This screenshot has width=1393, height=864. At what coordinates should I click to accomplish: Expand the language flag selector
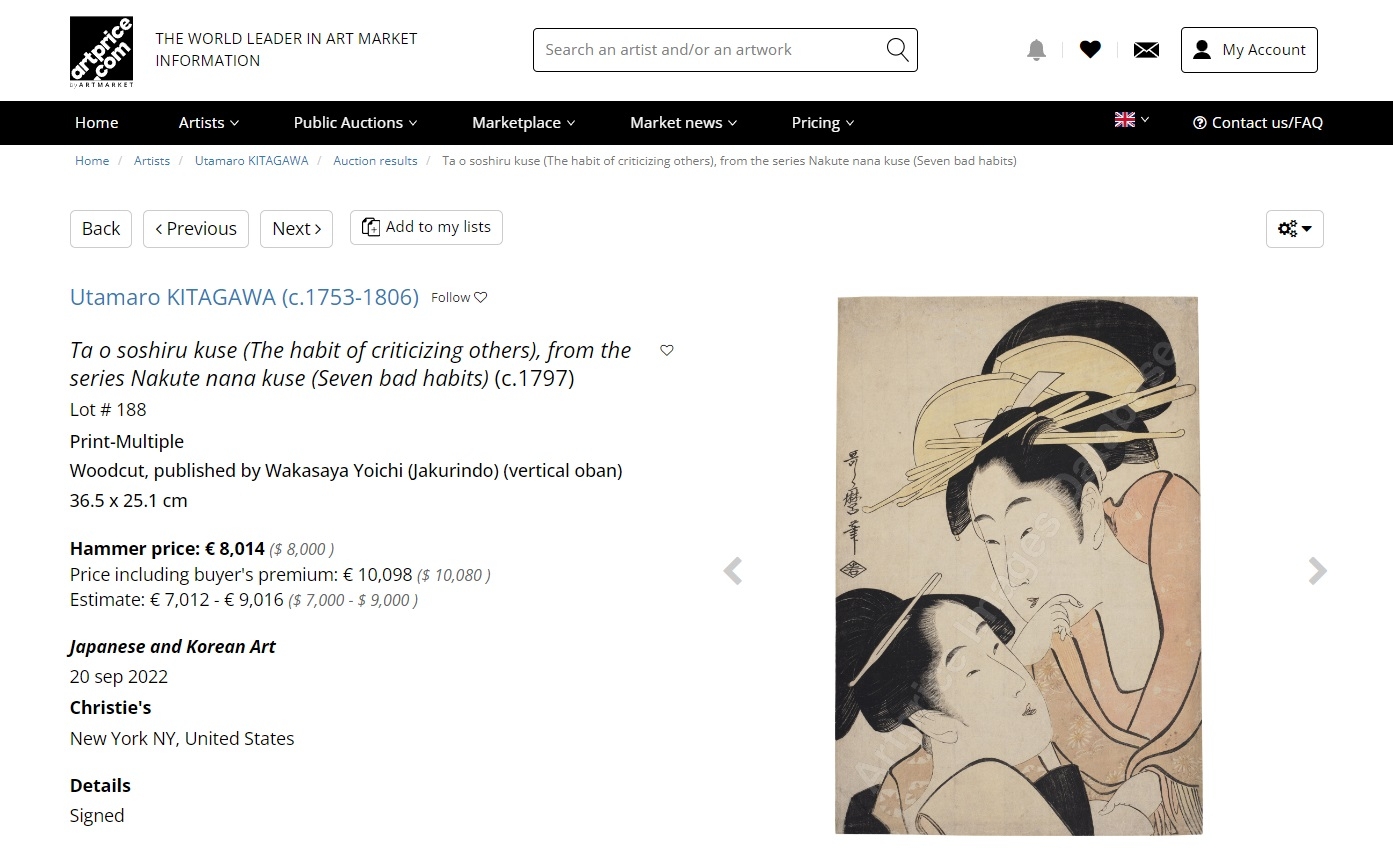tap(1132, 120)
